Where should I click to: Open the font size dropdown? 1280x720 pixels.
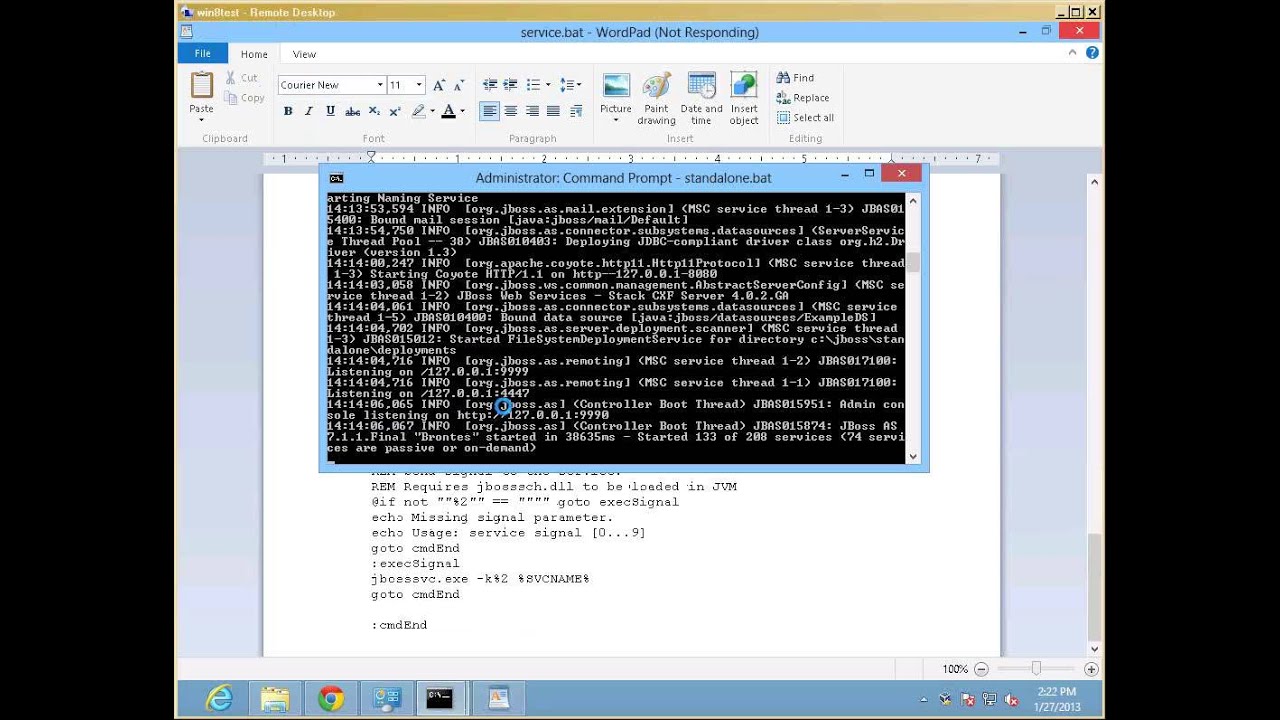(x=419, y=85)
